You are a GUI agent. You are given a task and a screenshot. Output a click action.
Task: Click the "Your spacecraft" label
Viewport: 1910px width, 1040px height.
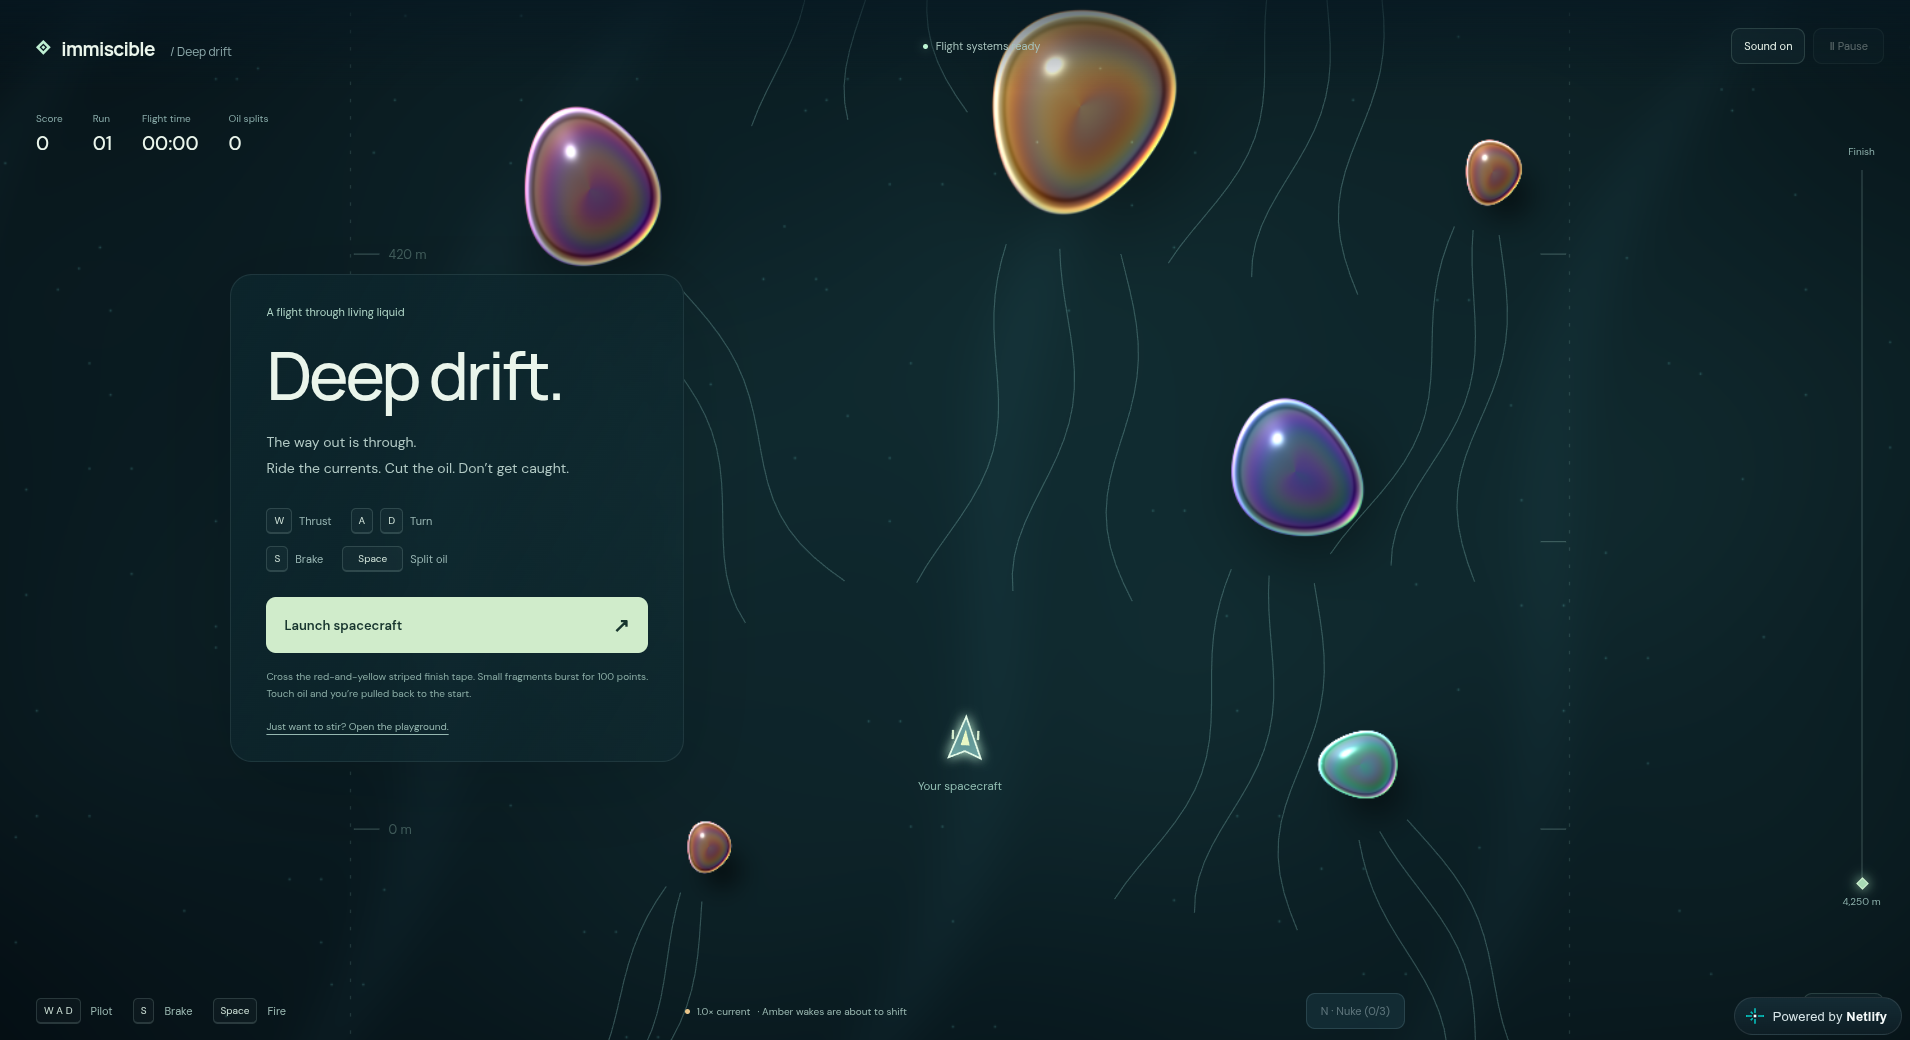[x=960, y=786]
